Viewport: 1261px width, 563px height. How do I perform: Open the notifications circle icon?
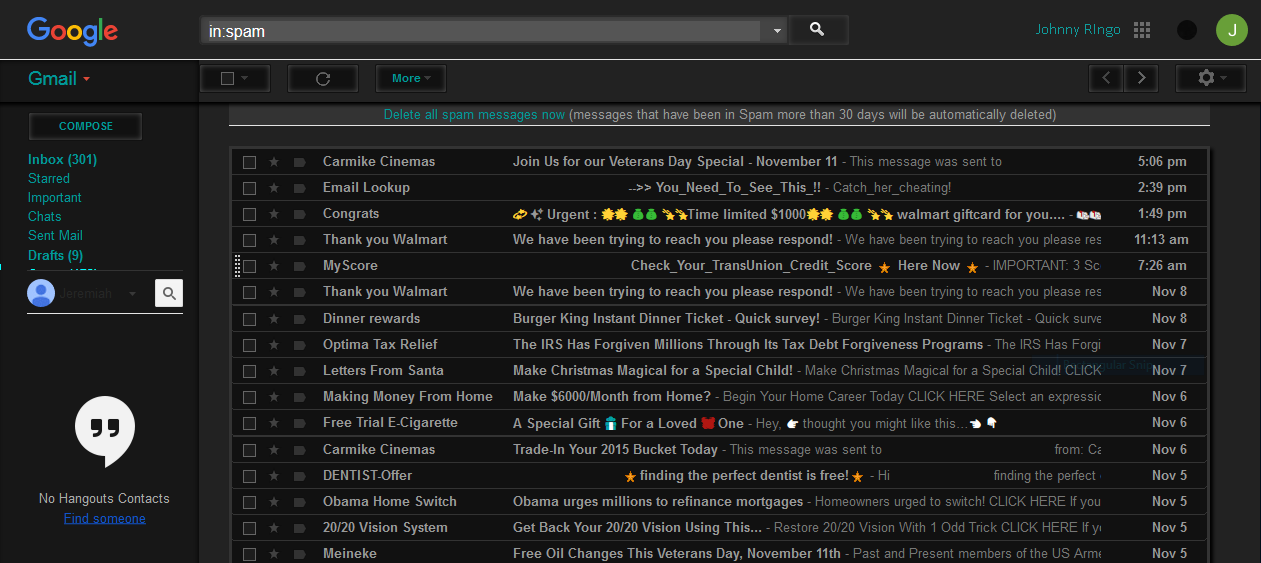(1187, 30)
